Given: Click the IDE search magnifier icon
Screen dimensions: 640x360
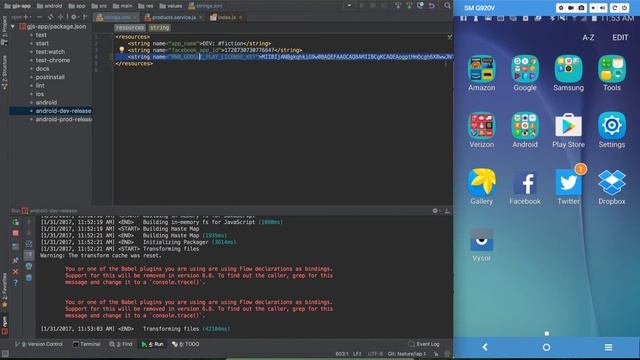Looking at the screenshot, I should [447, 6].
